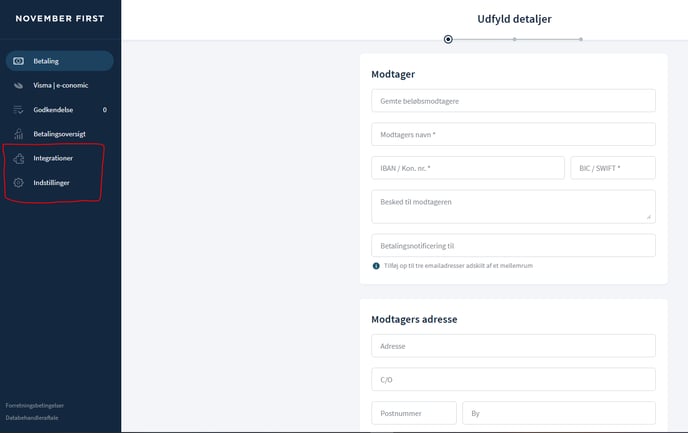Screen dimensions: 688x433
Task: Select the first progress step indicator
Action: coord(448,39)
